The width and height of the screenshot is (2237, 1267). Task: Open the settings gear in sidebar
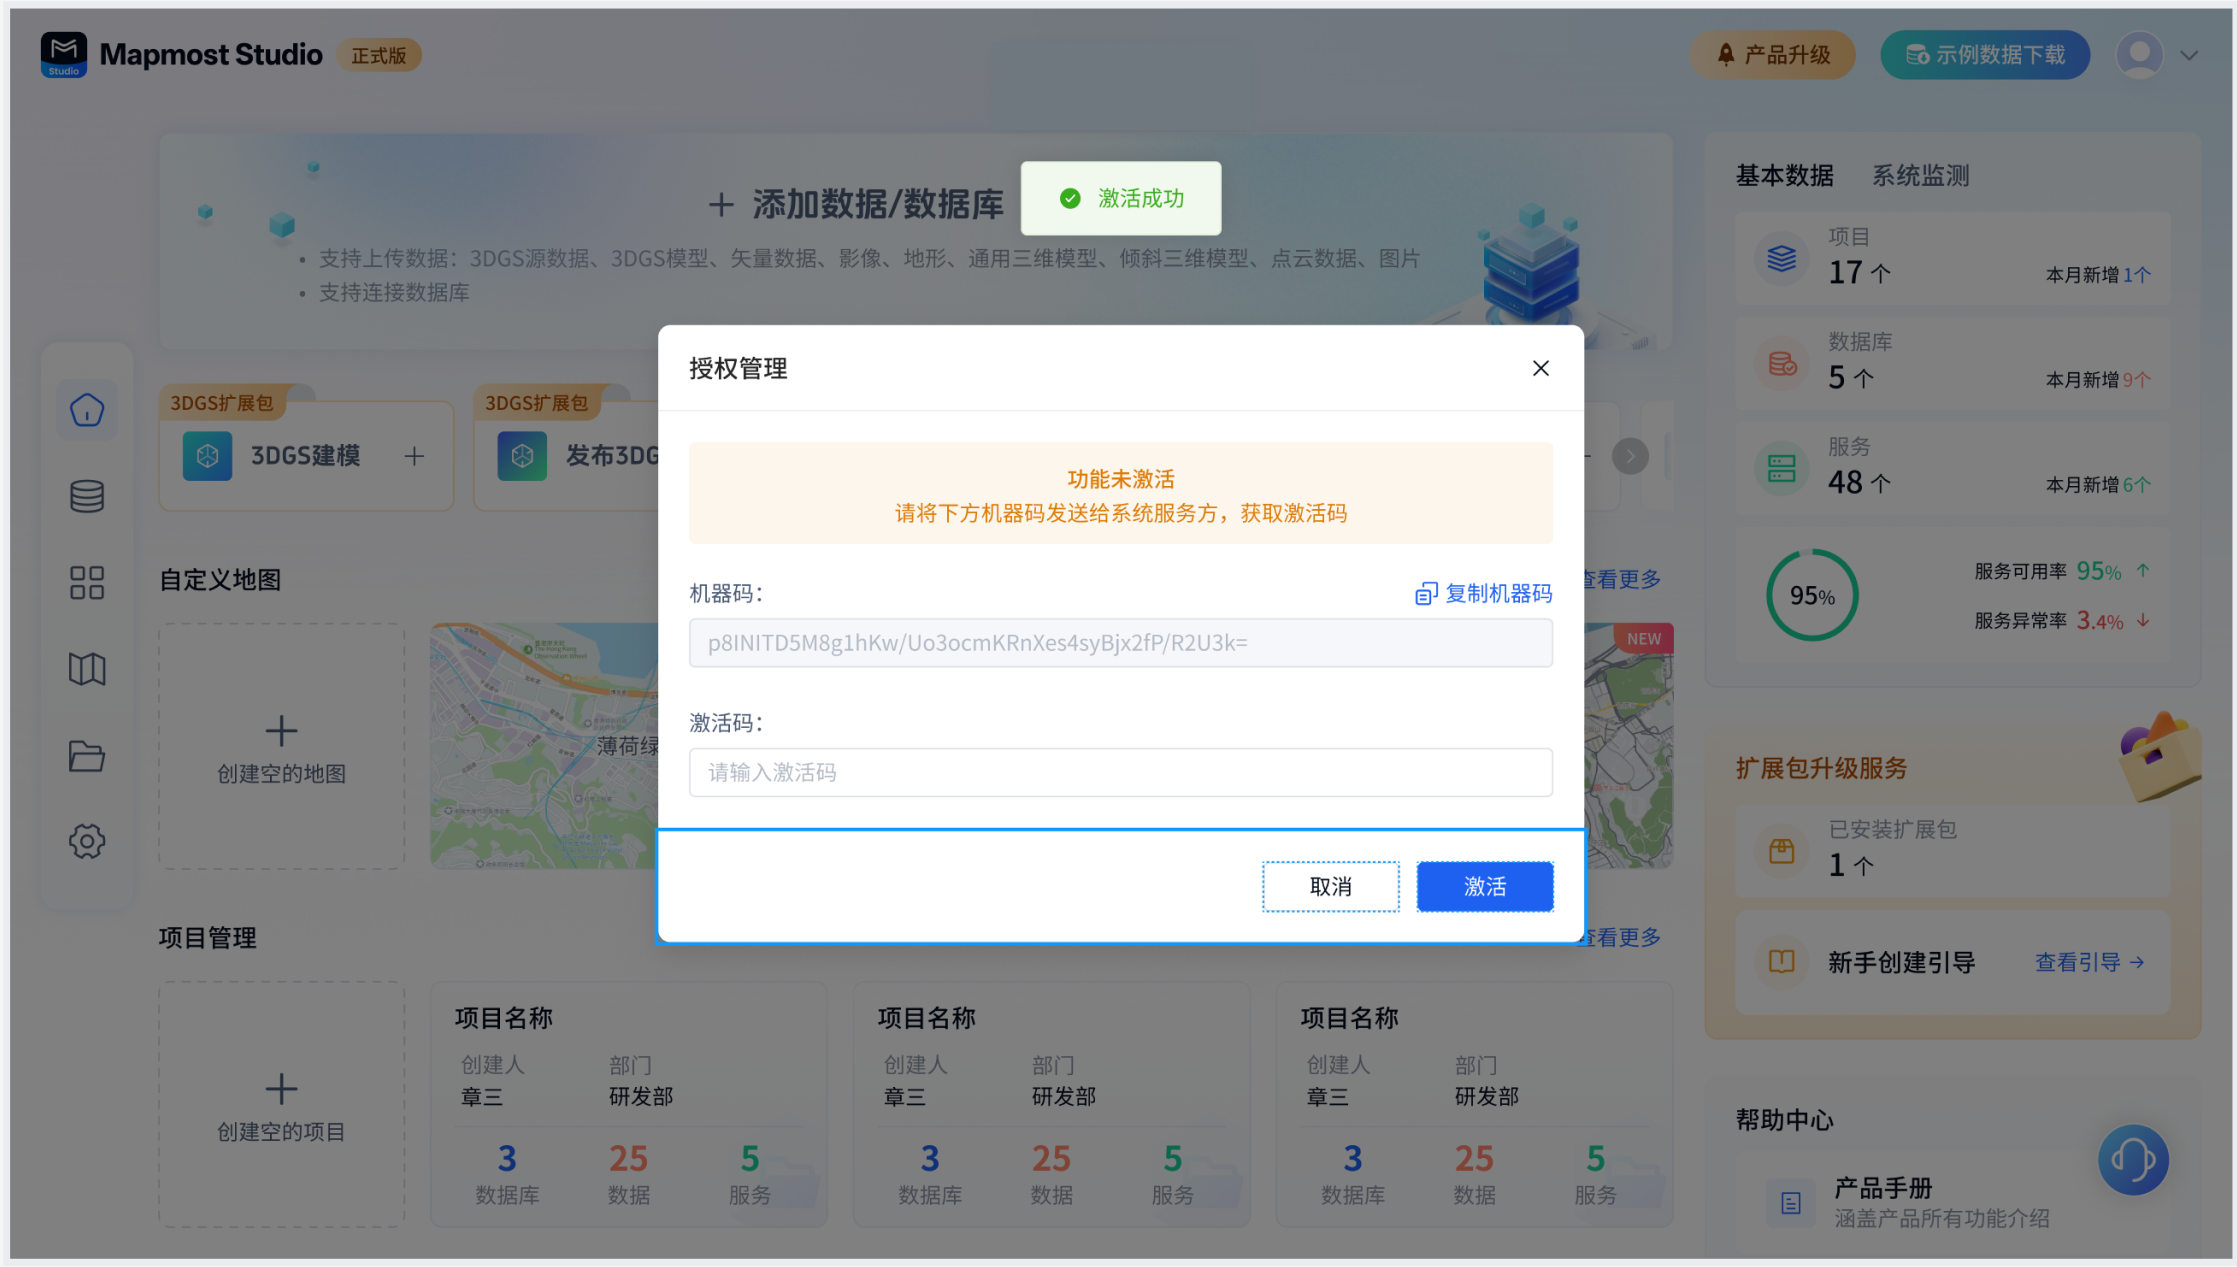87,842
